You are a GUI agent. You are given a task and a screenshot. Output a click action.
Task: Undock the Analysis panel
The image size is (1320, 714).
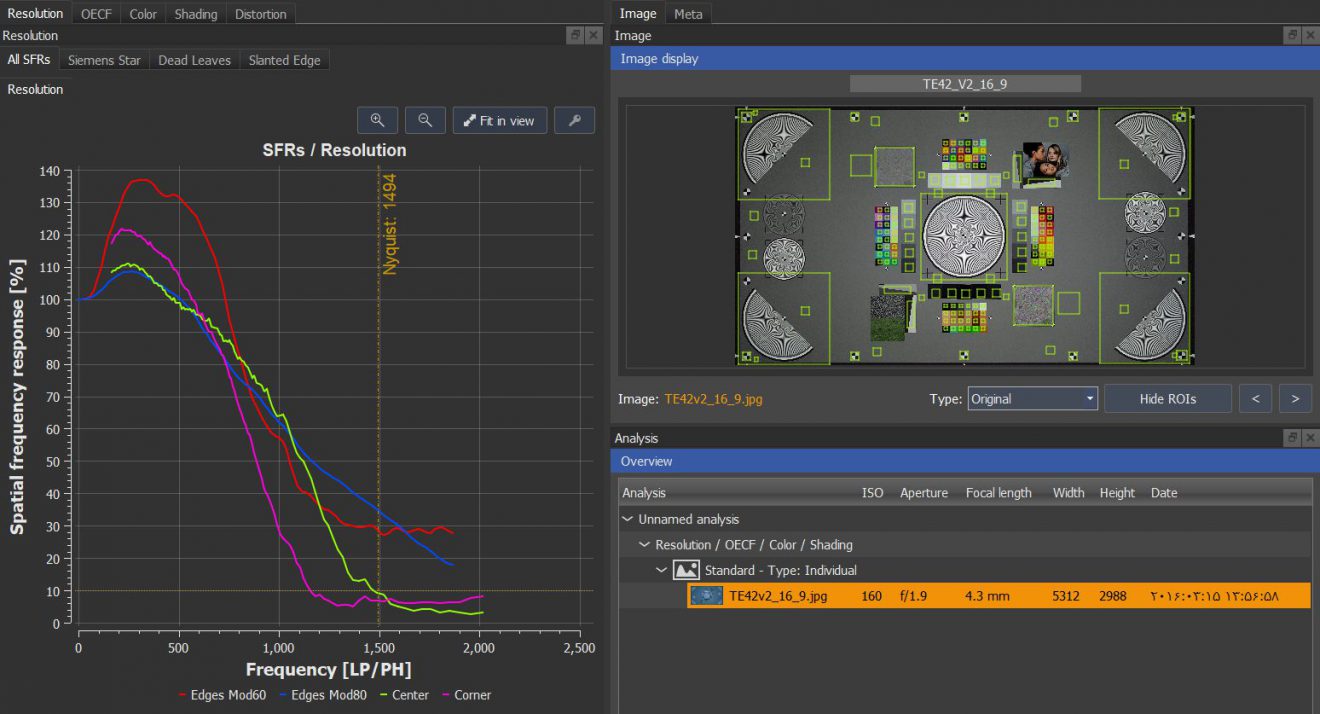1292,438
